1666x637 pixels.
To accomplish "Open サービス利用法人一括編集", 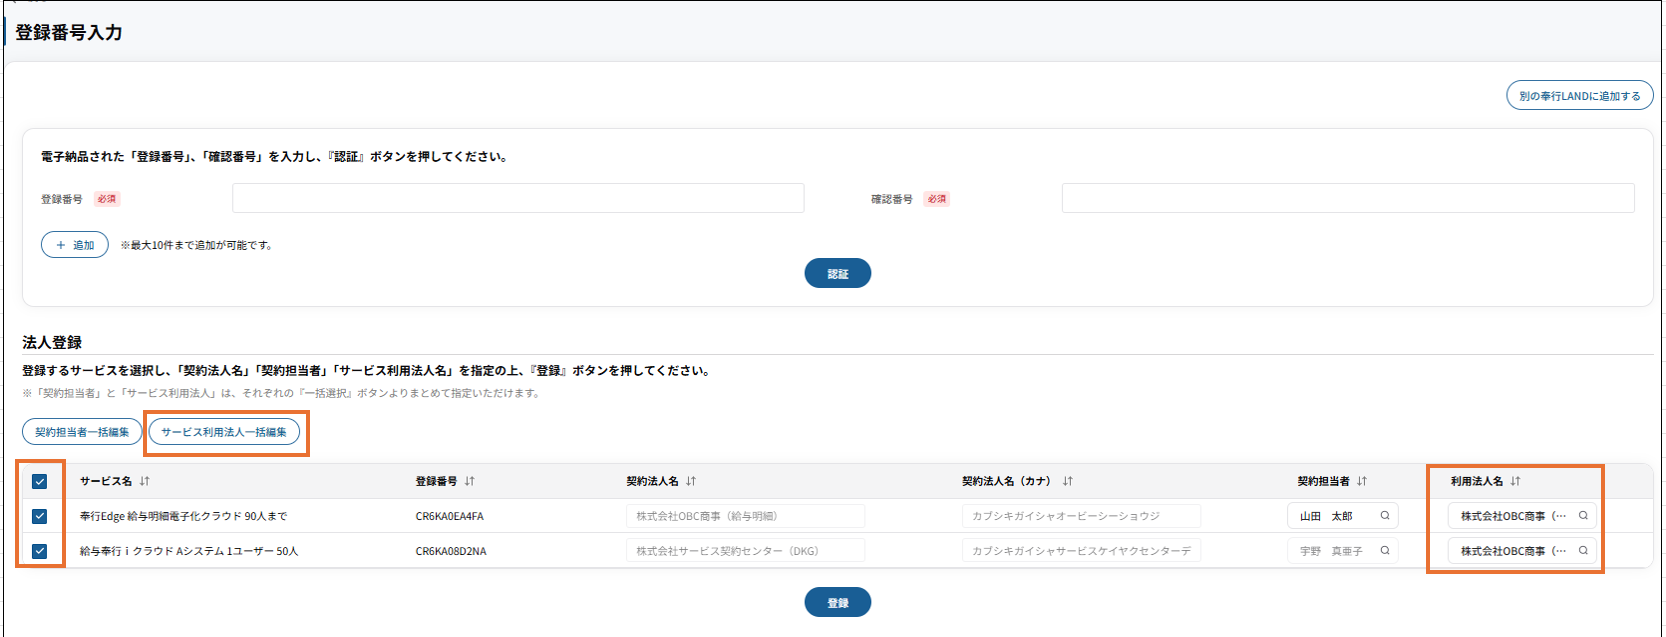I will [x=224, y=432].
